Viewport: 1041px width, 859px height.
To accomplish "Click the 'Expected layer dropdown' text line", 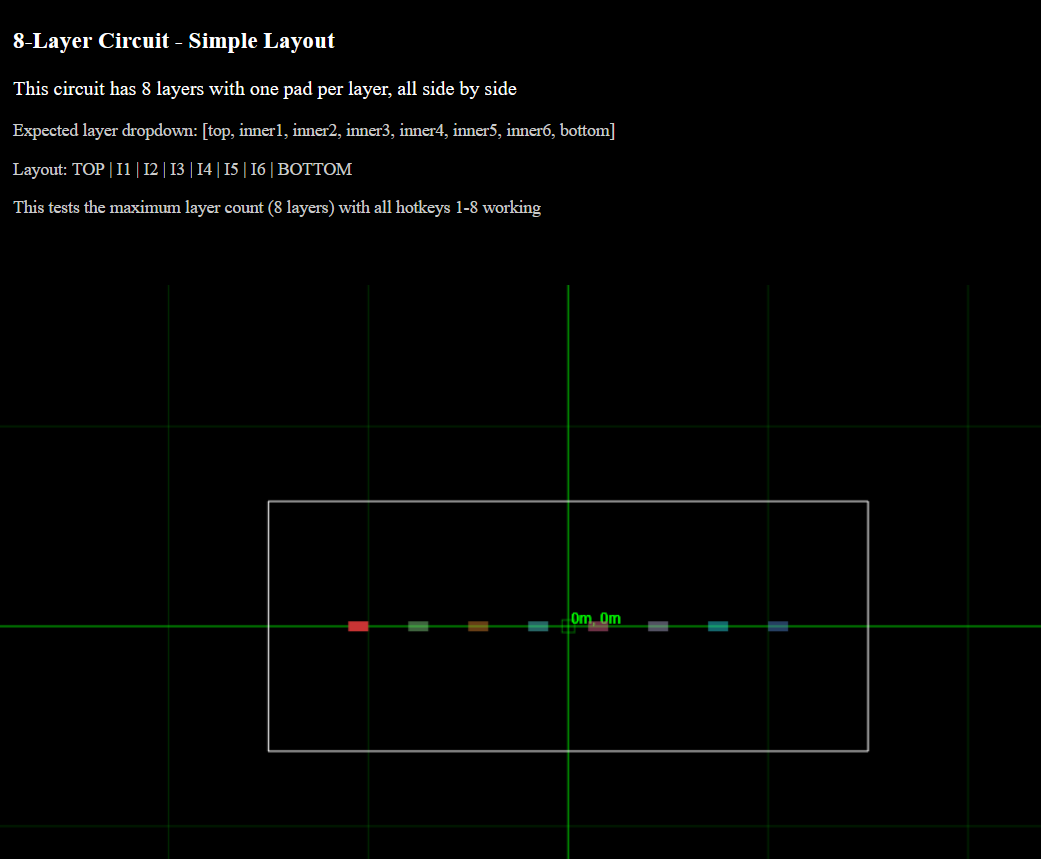I will click(314, 130).
